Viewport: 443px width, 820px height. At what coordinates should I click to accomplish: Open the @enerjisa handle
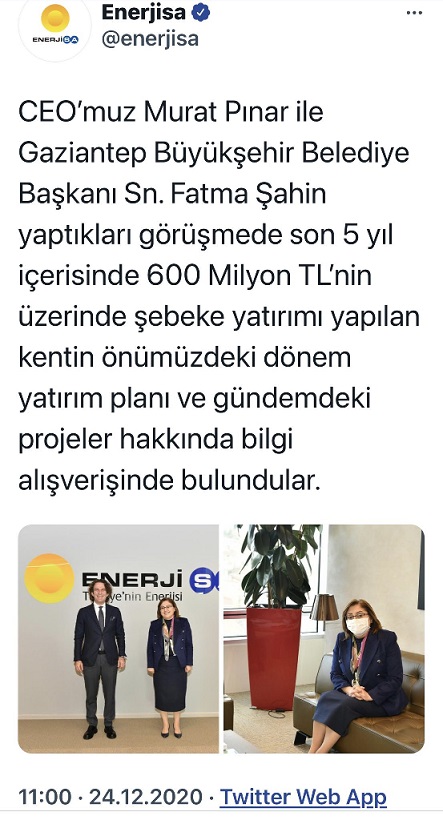[150, 39]
